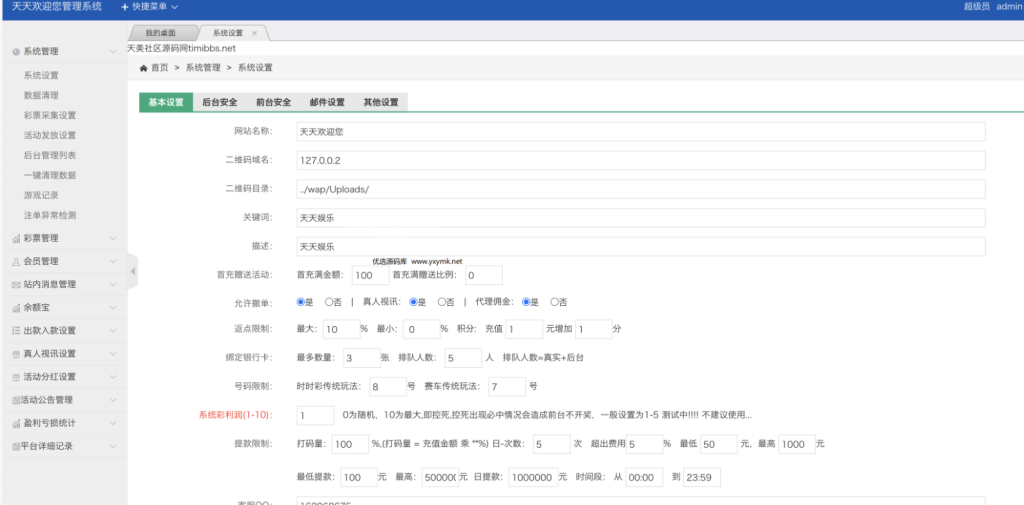Expand the 真人视讯设置 section chevron
Image resolution: width=1024 pixels, height=505 pixels.
click(x=114, y=353)
